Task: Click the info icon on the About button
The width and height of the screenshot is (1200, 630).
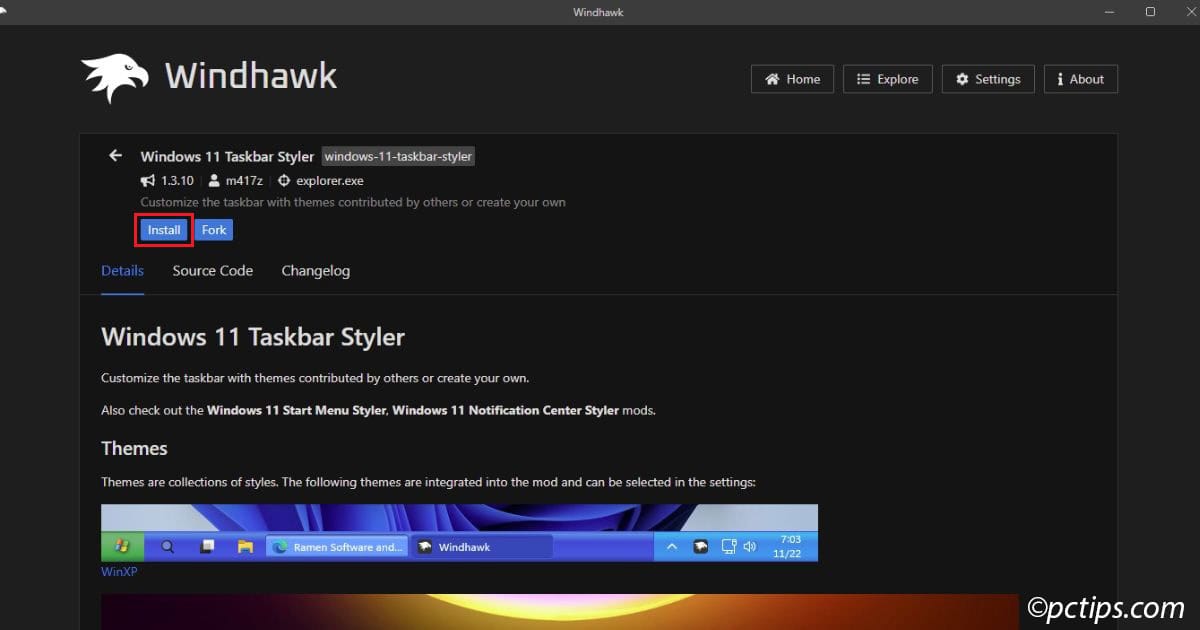Action: [1060, 79]
